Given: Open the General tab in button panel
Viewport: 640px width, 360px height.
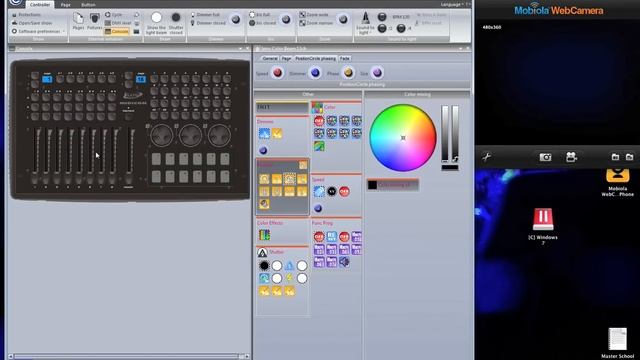Looking at the screenshot, I should click(x=269, y=58).
